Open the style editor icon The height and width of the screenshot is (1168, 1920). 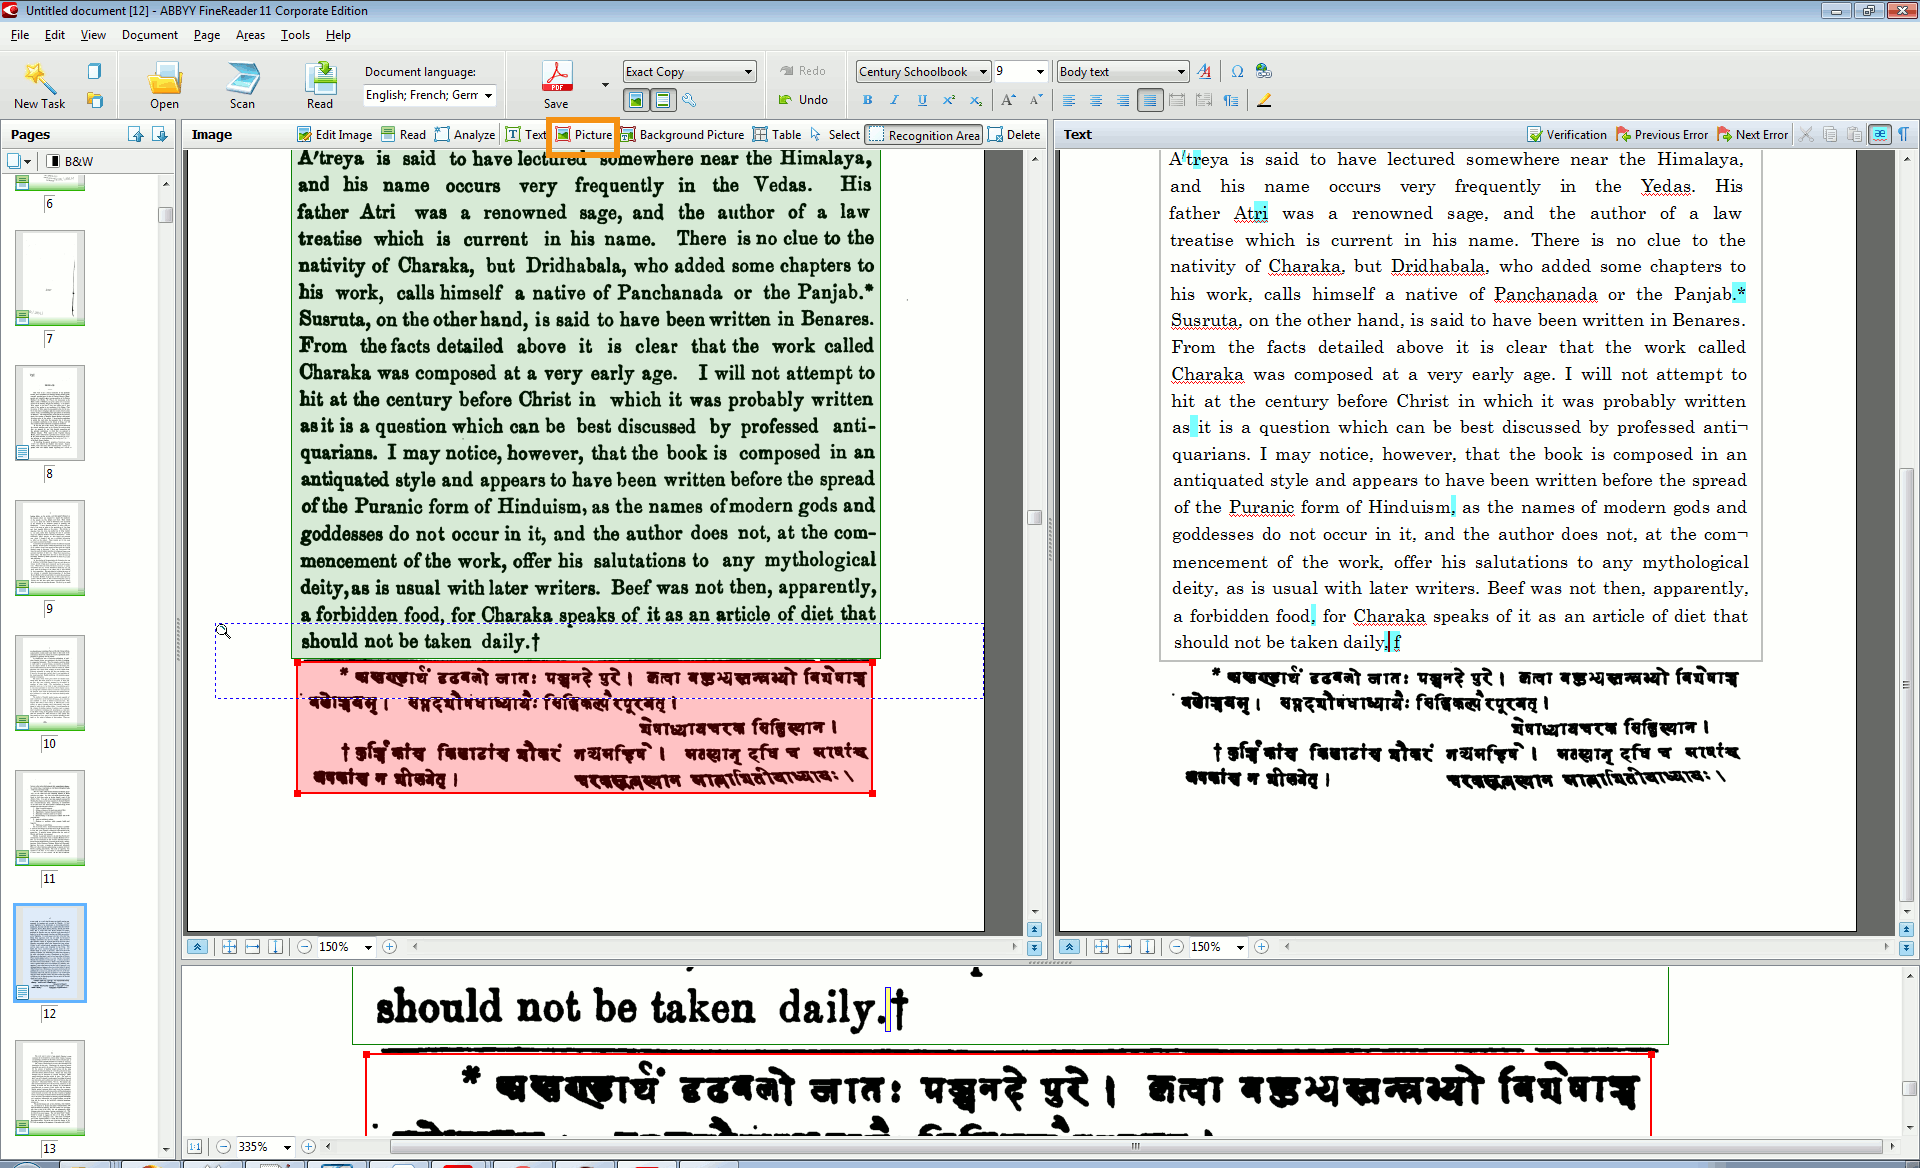[x=1204, y=71]
